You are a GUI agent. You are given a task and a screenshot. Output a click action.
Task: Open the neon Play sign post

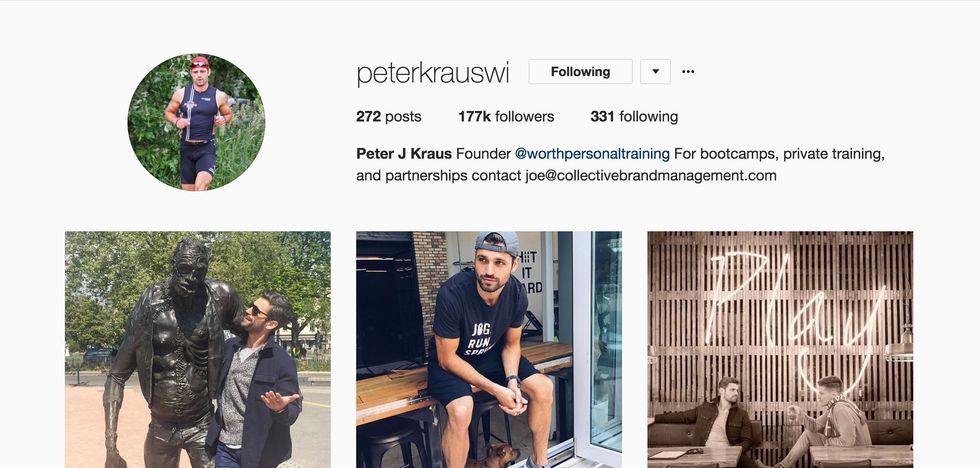point(780,349)
